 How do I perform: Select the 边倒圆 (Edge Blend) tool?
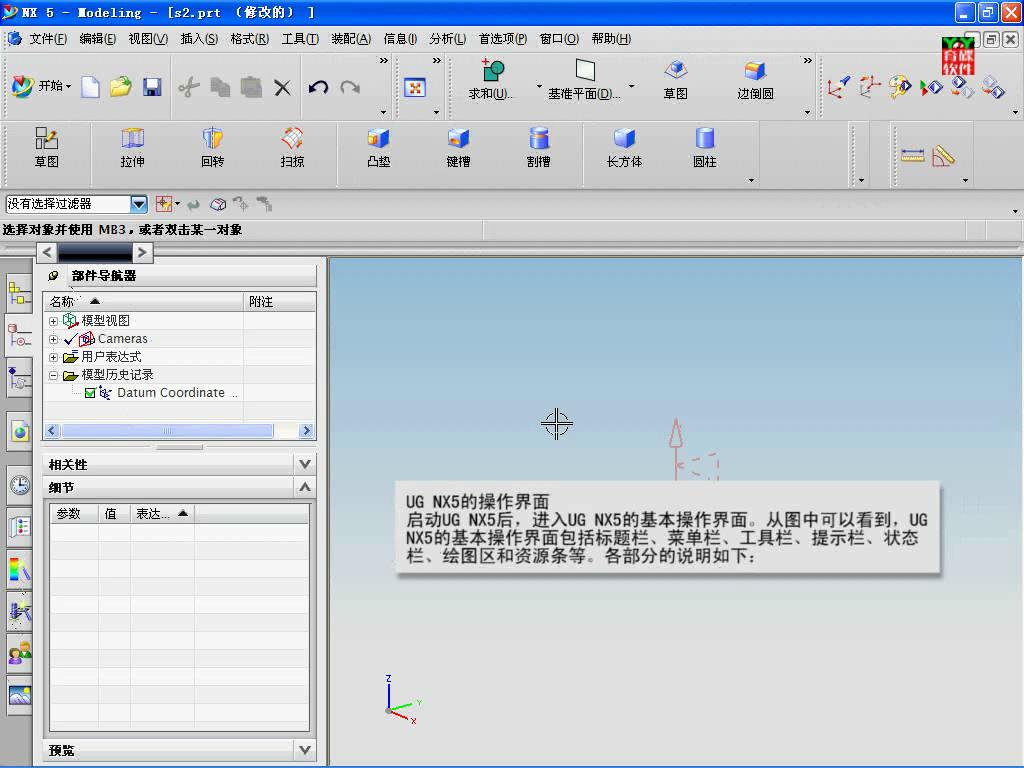coord(755,79)
